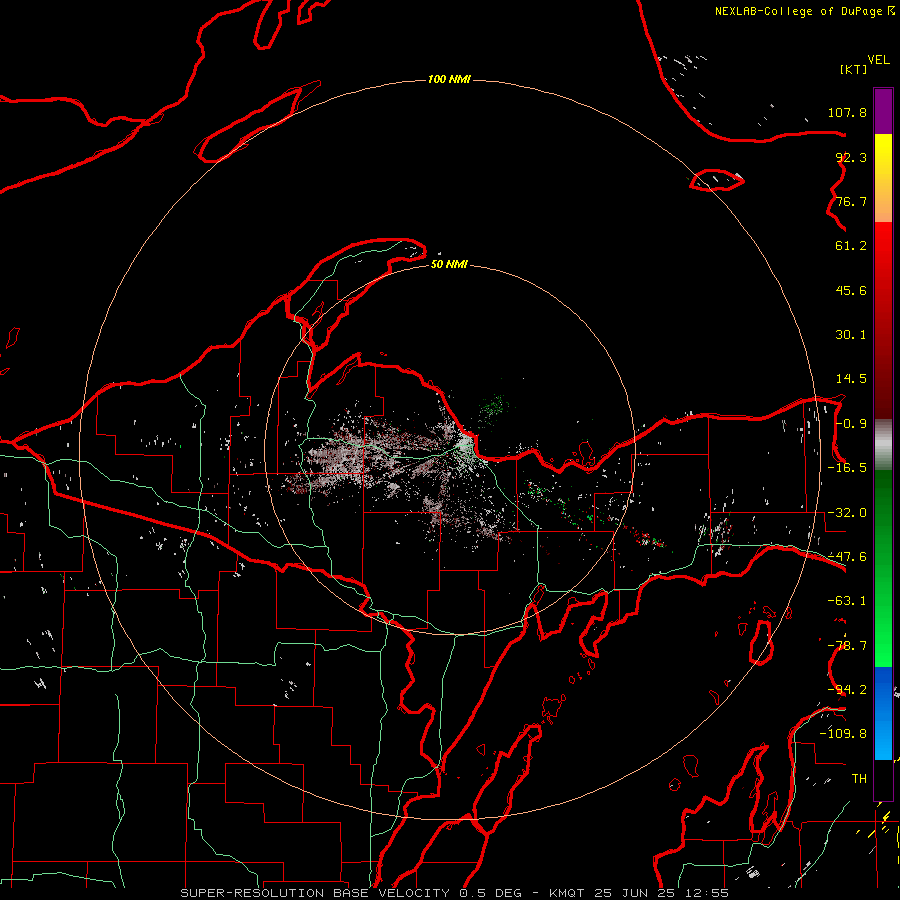Pick the red segment of the color bar
The image size is (900, 900).
(x=883, y=320)
